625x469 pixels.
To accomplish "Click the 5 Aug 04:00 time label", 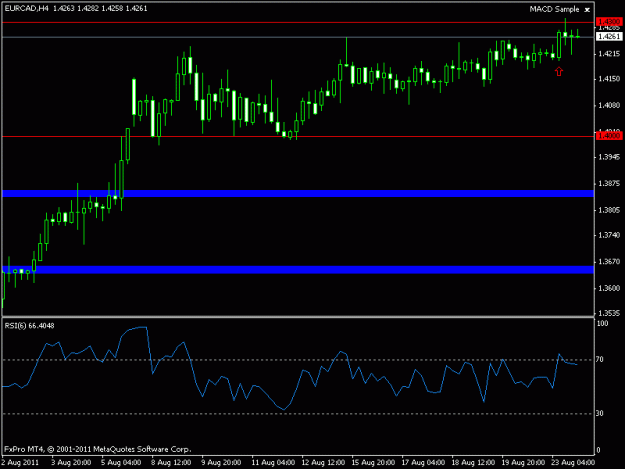I will point(121,462).
